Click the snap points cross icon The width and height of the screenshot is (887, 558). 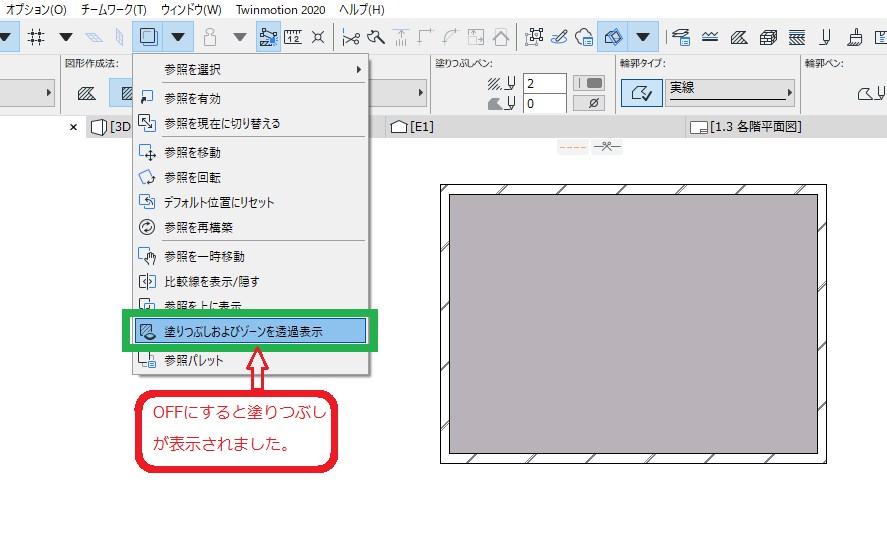tap(318, 37)
